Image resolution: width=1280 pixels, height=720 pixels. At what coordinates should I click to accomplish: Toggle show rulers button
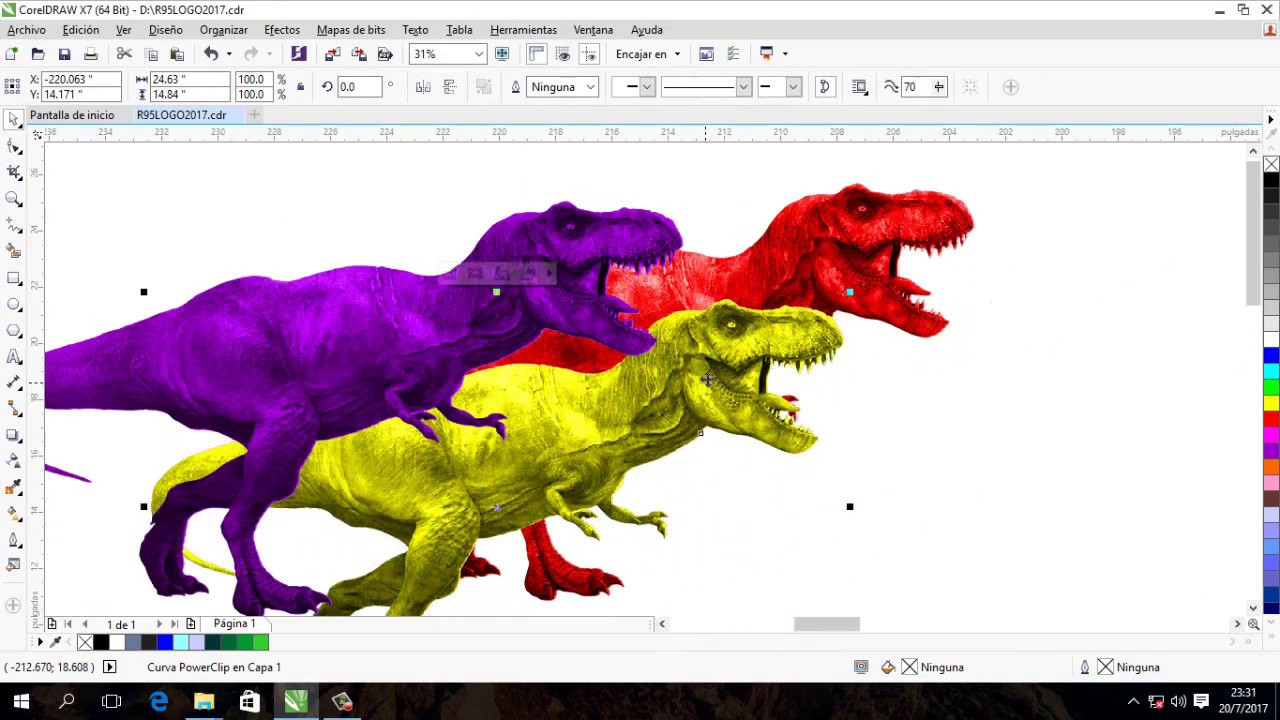(536, 54)
